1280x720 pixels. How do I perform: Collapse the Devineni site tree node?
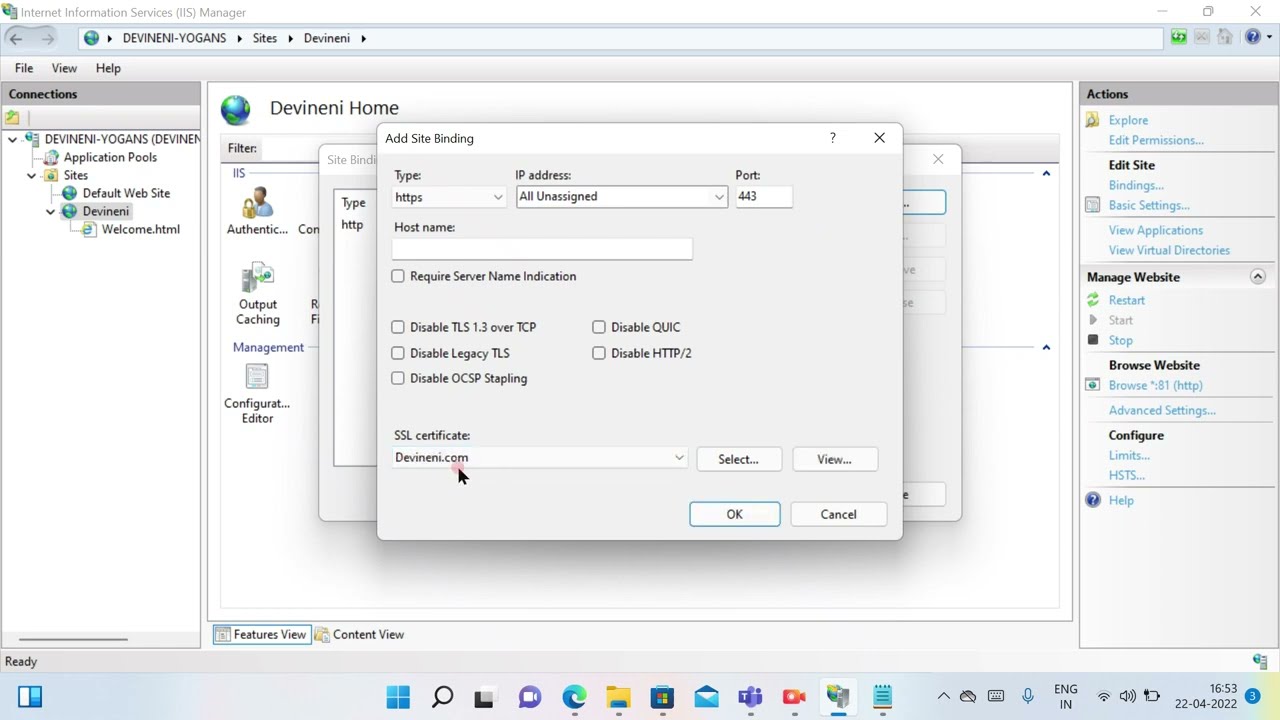point(51,212)
